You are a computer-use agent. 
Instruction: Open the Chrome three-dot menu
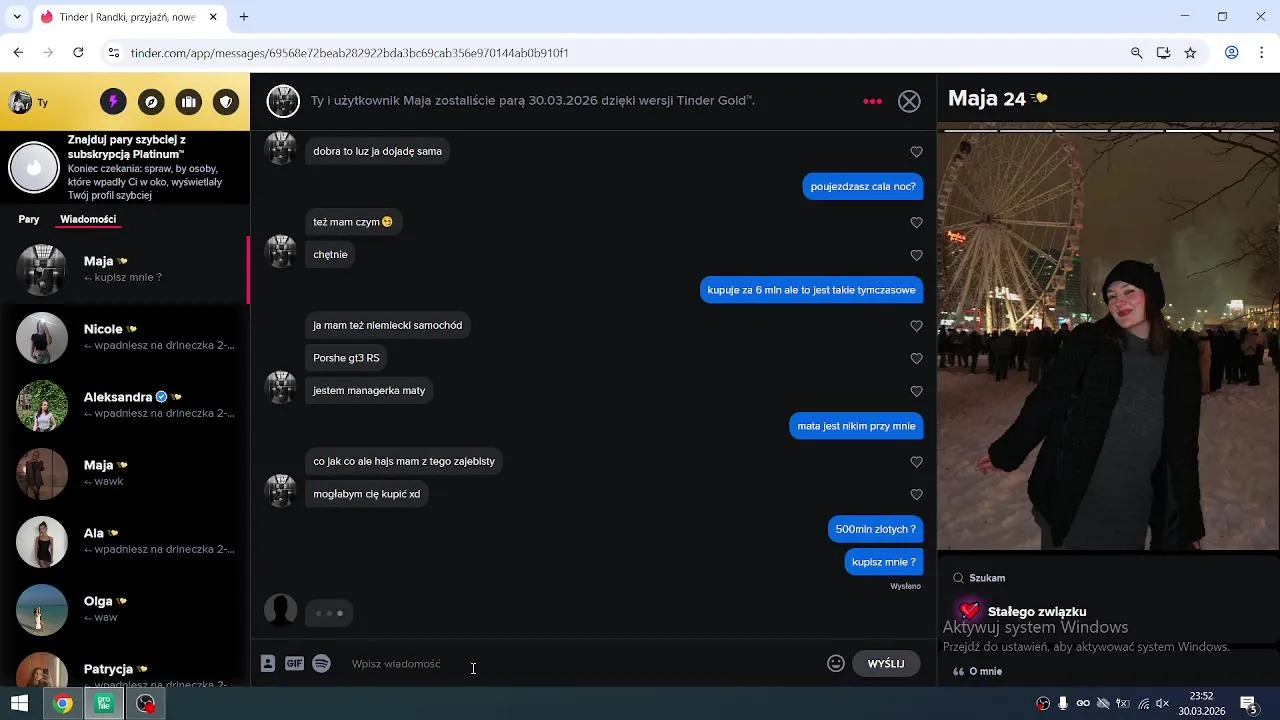pos(1261,53)
